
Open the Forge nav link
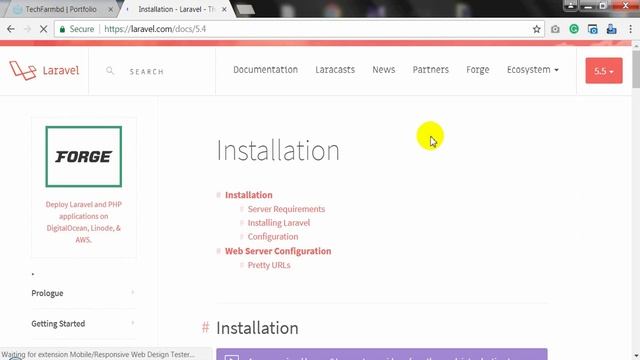478,70
